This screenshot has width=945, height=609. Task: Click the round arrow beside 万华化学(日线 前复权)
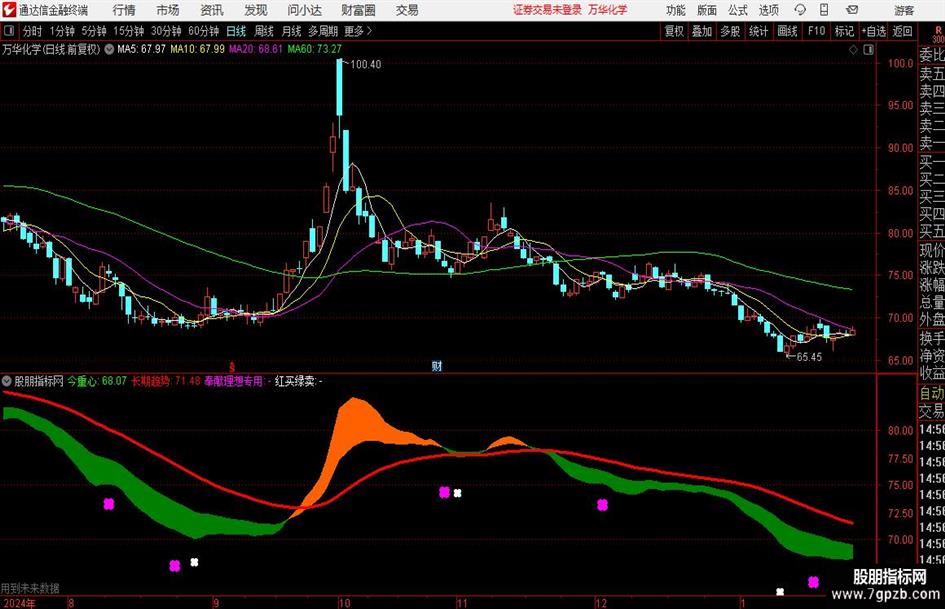tap(109, 49)
